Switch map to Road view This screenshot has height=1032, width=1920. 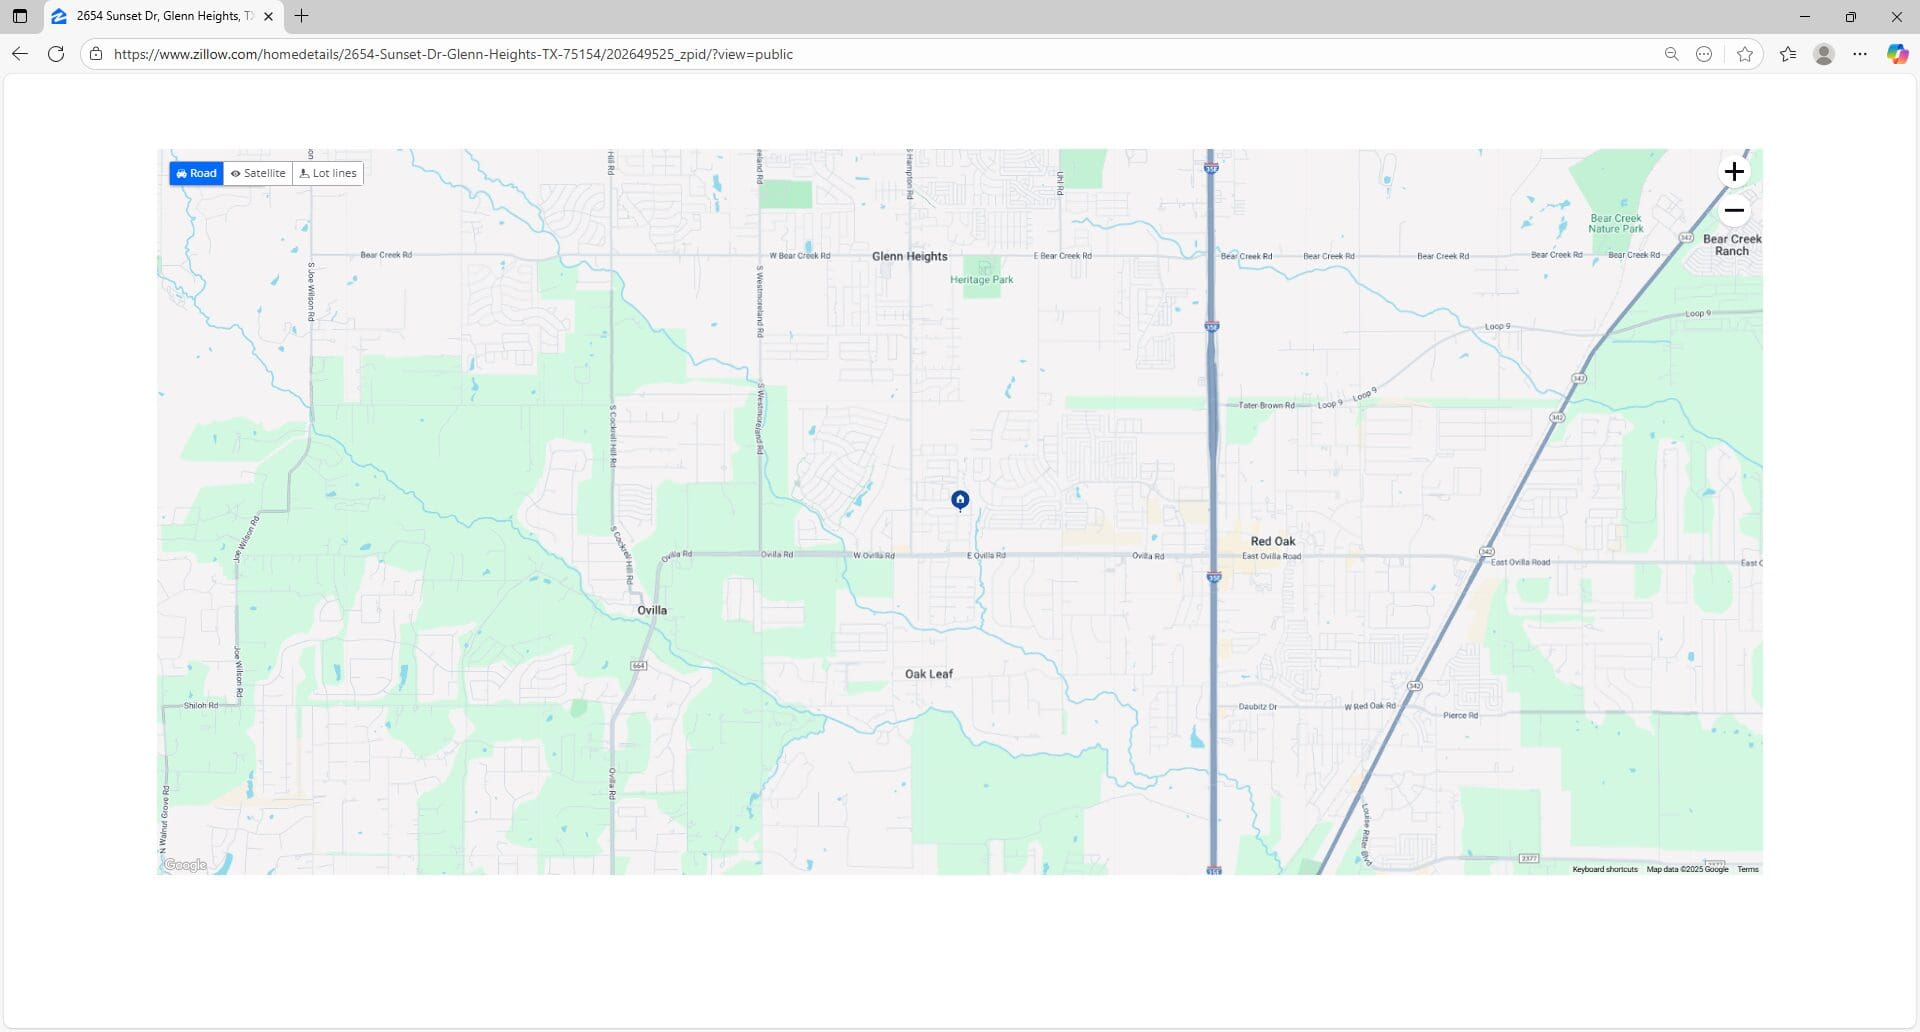[197, 173]
